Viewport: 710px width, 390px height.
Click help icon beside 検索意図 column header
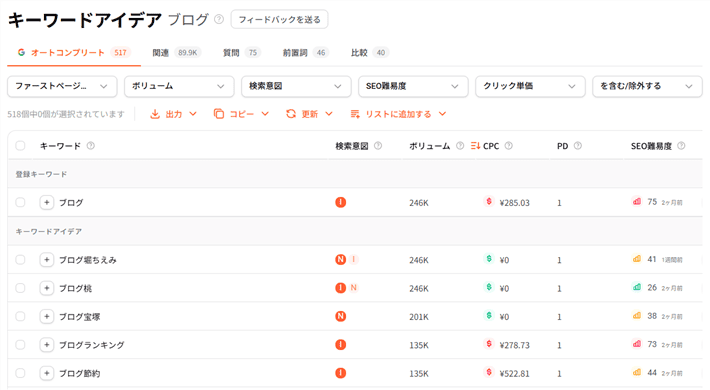click(378, 146)
